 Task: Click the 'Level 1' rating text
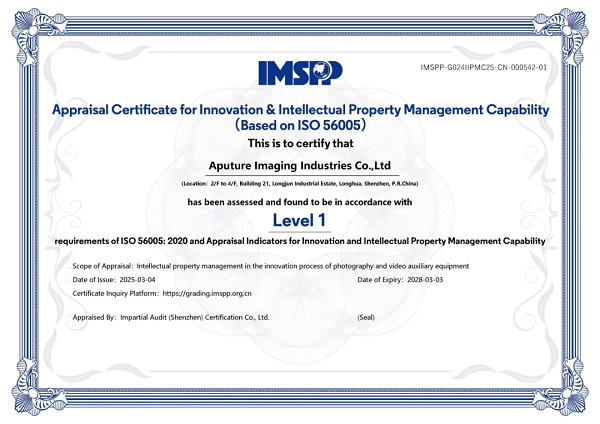(x=299, y=220)
